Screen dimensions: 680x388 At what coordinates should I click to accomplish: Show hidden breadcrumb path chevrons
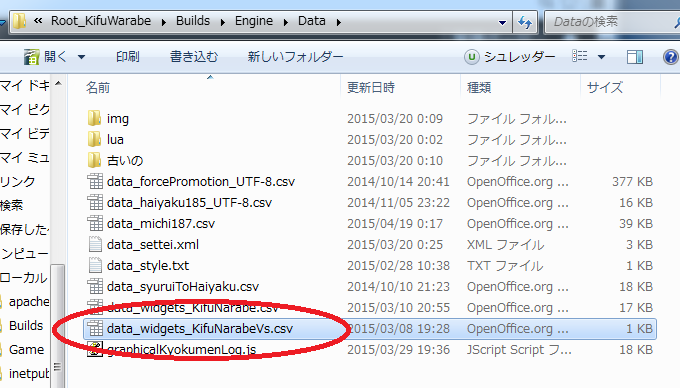(x=38, y=21)
